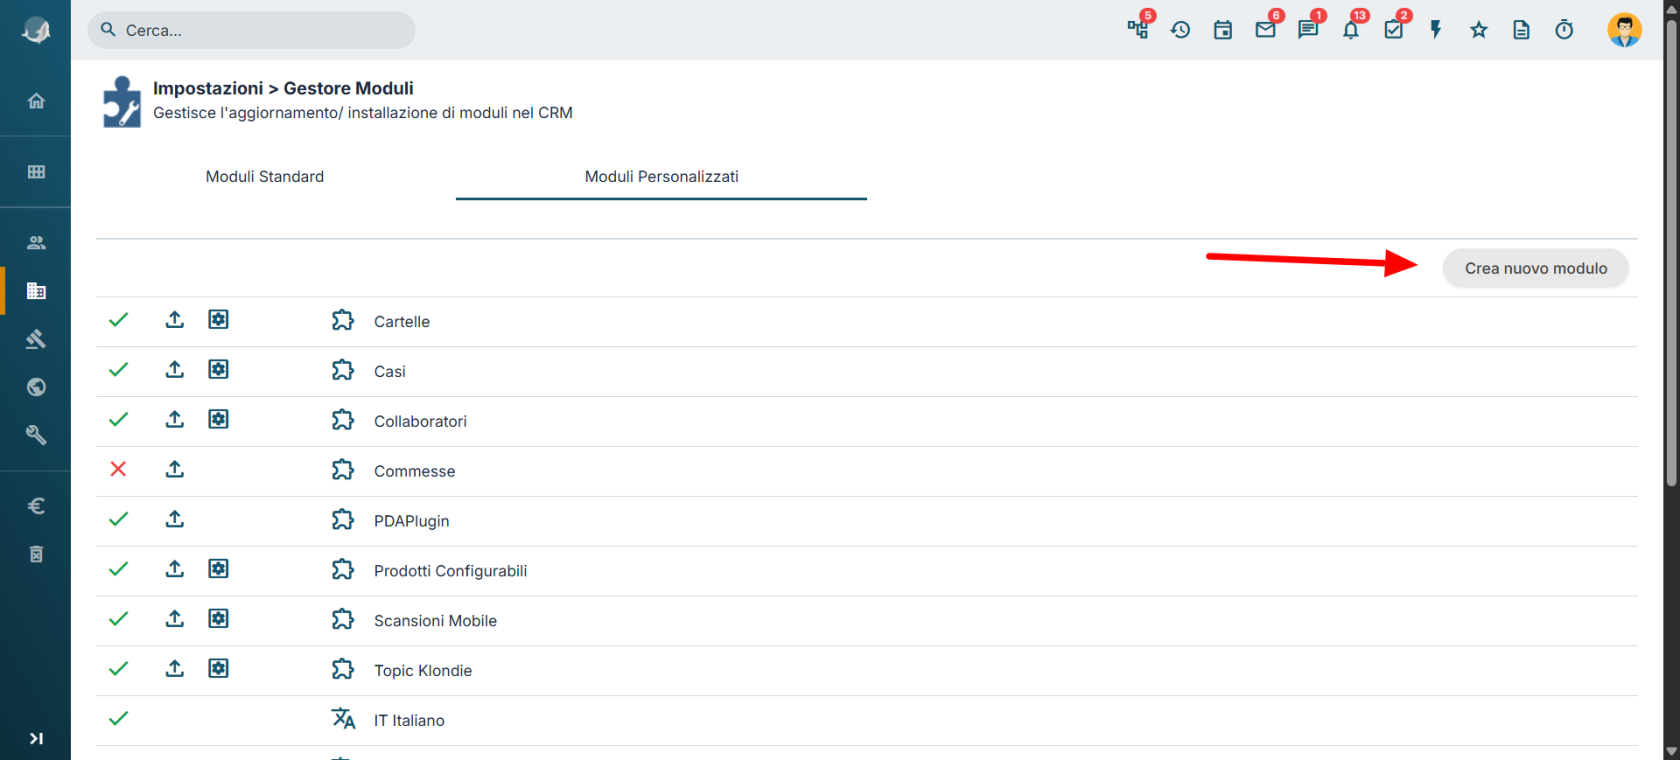Image resolution: width=1680 pixels, height=760 pixels.
Task: Open settings for the Cartelle module
Action: point(218,319)
